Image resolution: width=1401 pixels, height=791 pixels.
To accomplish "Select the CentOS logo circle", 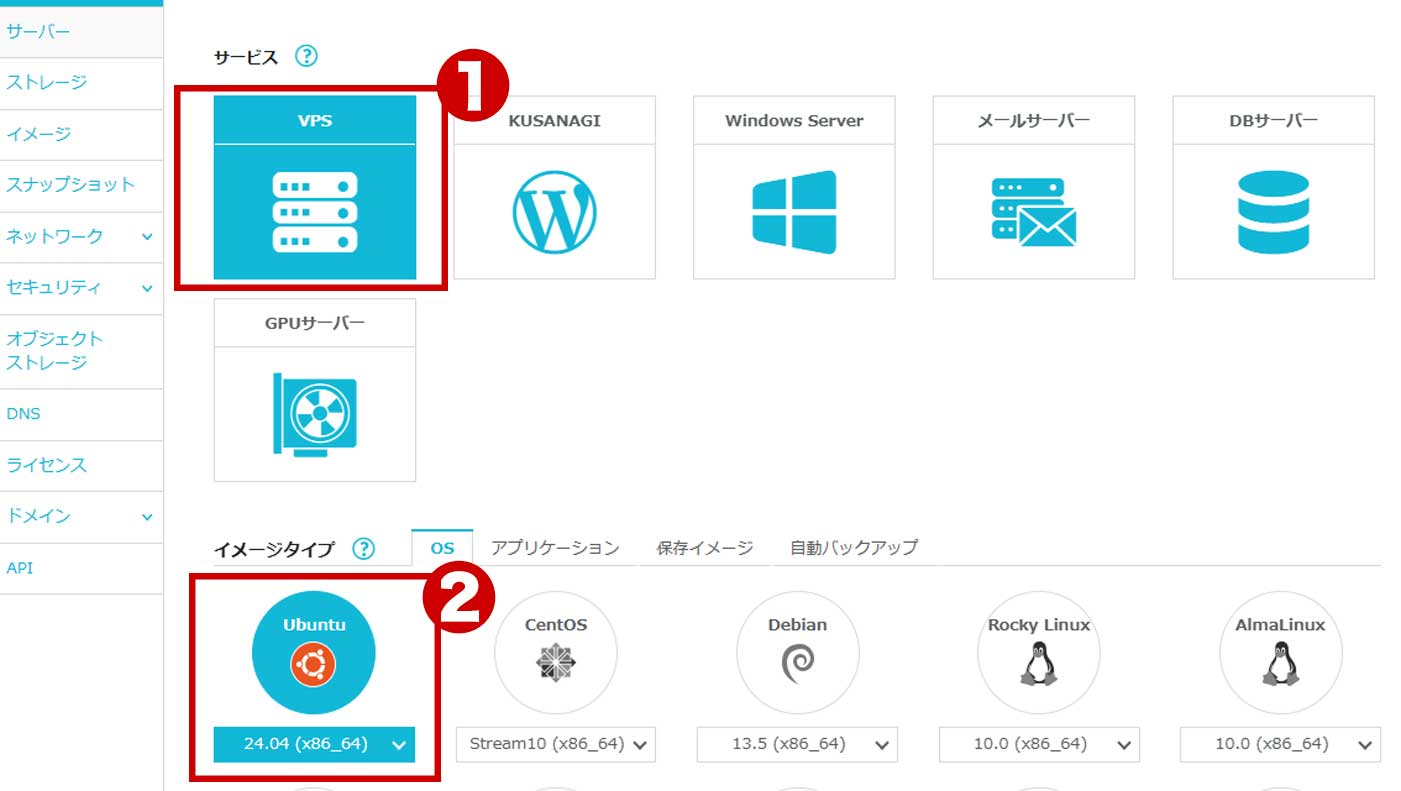I will coord(556,653).
